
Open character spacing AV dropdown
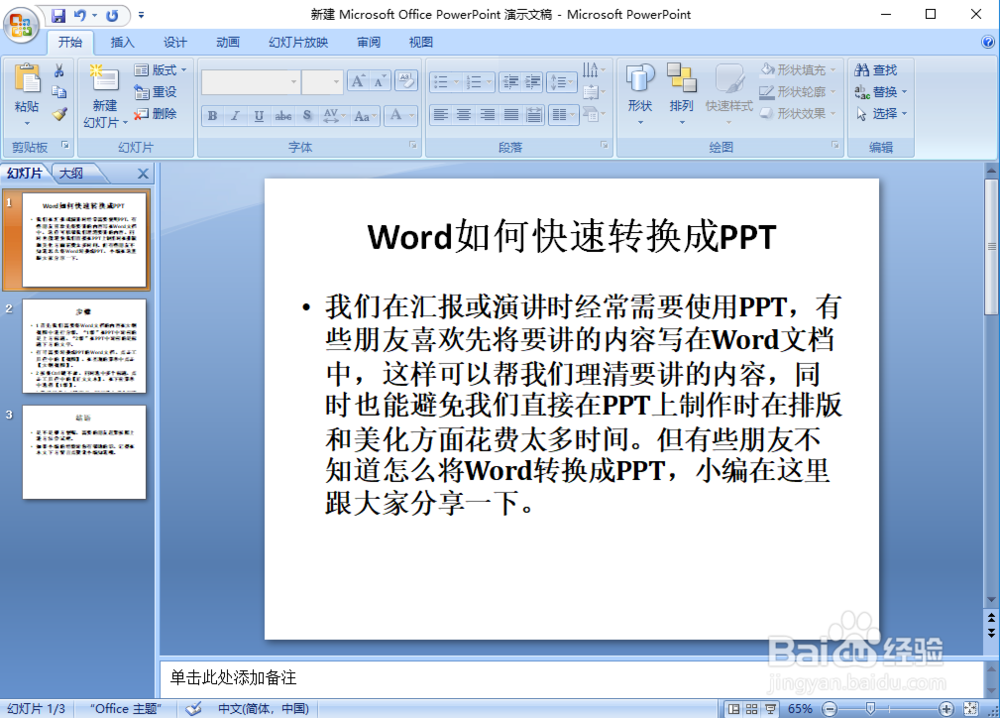(x=334, y=115)
